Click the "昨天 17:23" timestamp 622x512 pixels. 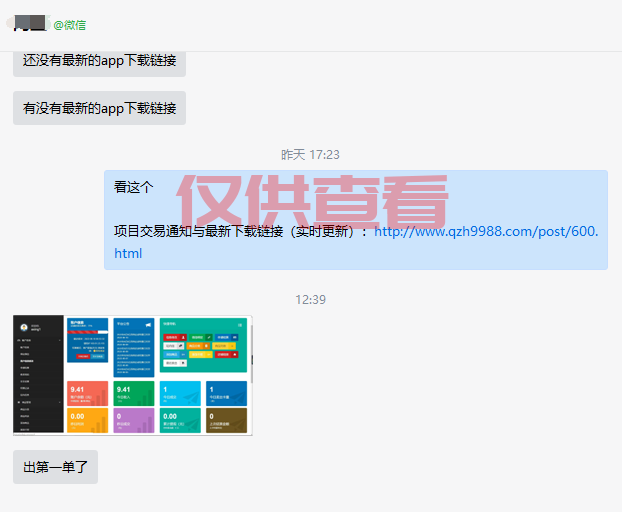coord(310,155)
